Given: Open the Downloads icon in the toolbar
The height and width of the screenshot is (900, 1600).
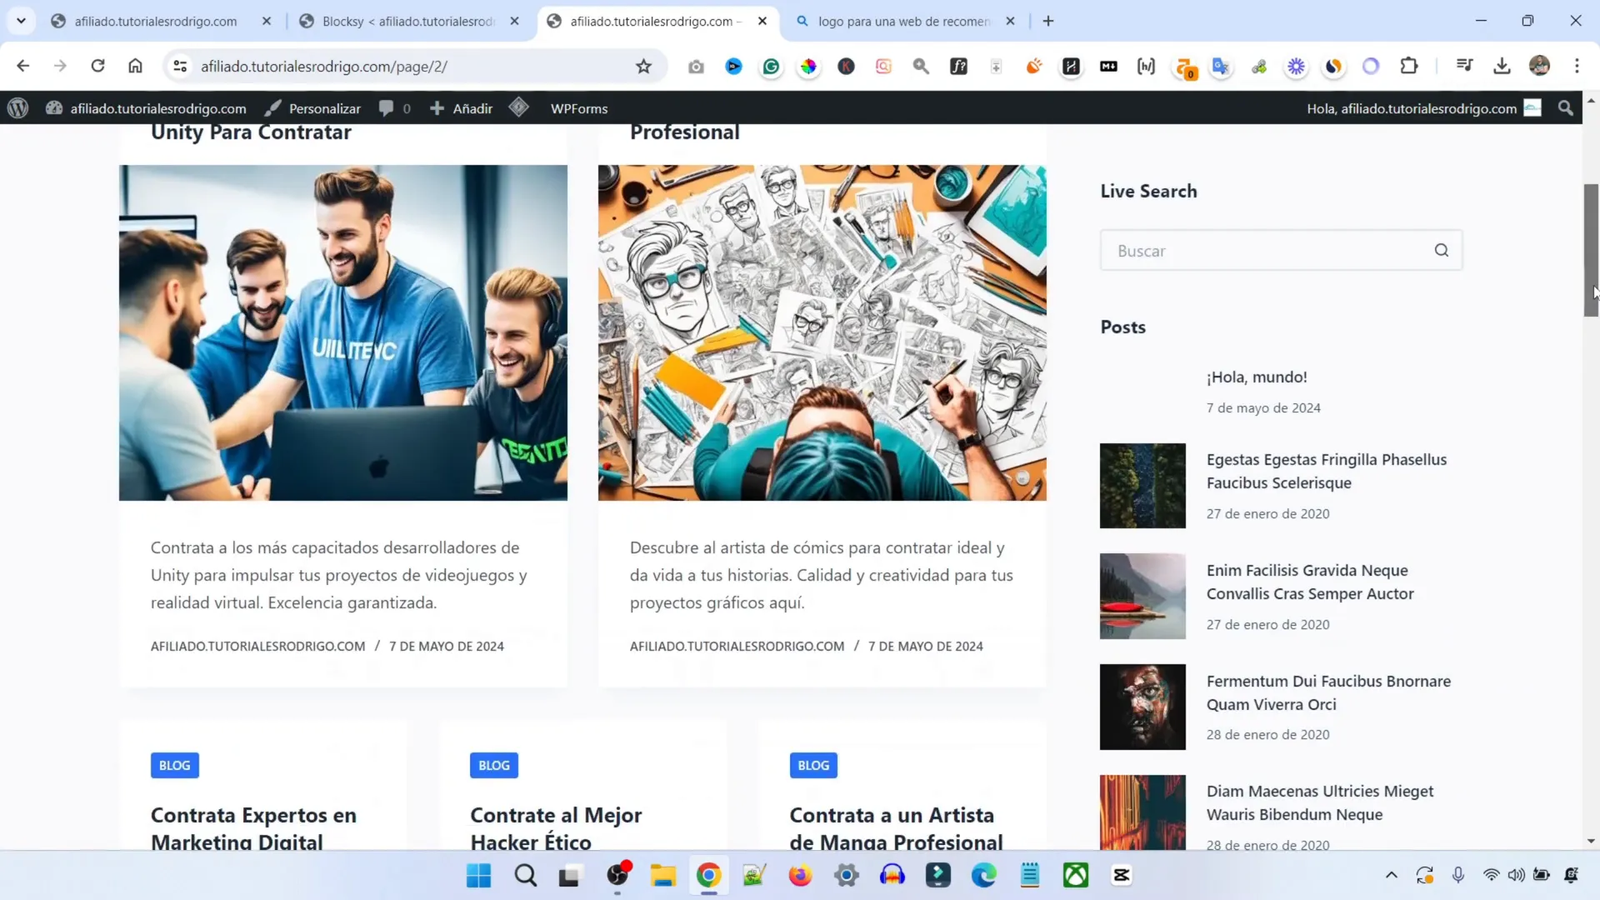Looking at the screenshot, I should tap(1501, 66).
